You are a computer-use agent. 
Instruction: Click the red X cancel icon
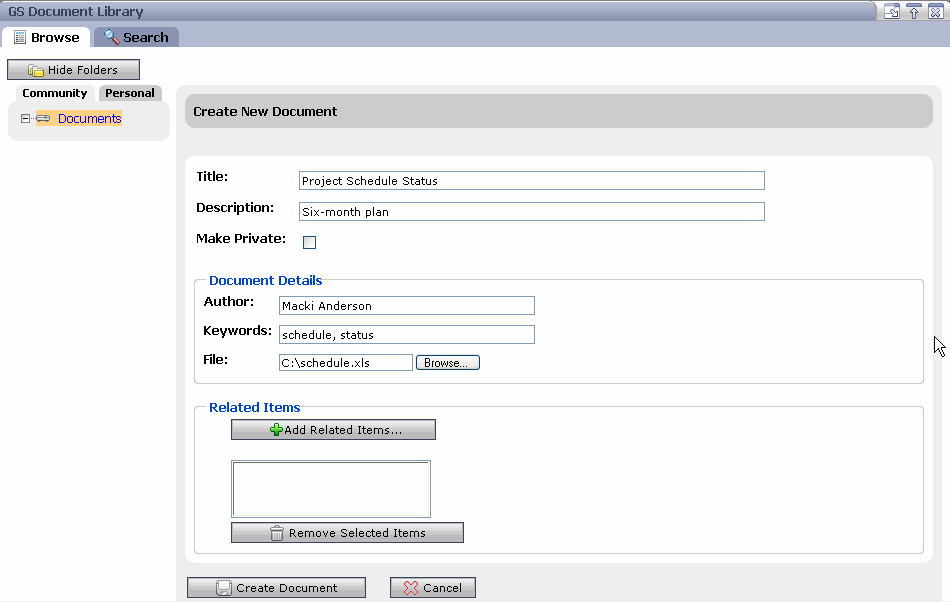click(411, 587)
